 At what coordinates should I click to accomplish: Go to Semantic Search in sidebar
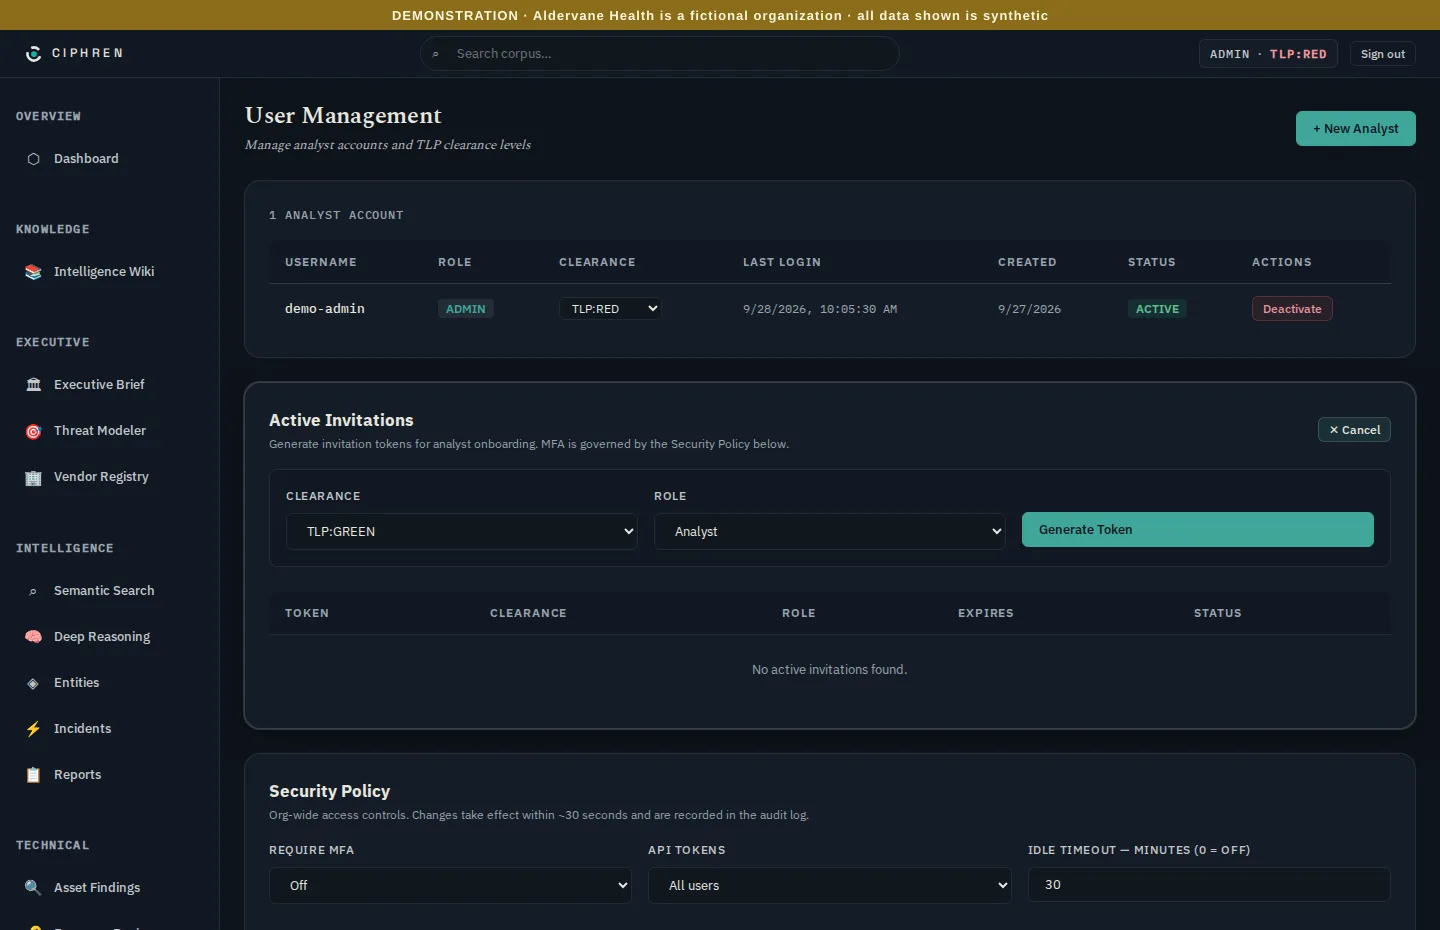(x=104, y=591)
